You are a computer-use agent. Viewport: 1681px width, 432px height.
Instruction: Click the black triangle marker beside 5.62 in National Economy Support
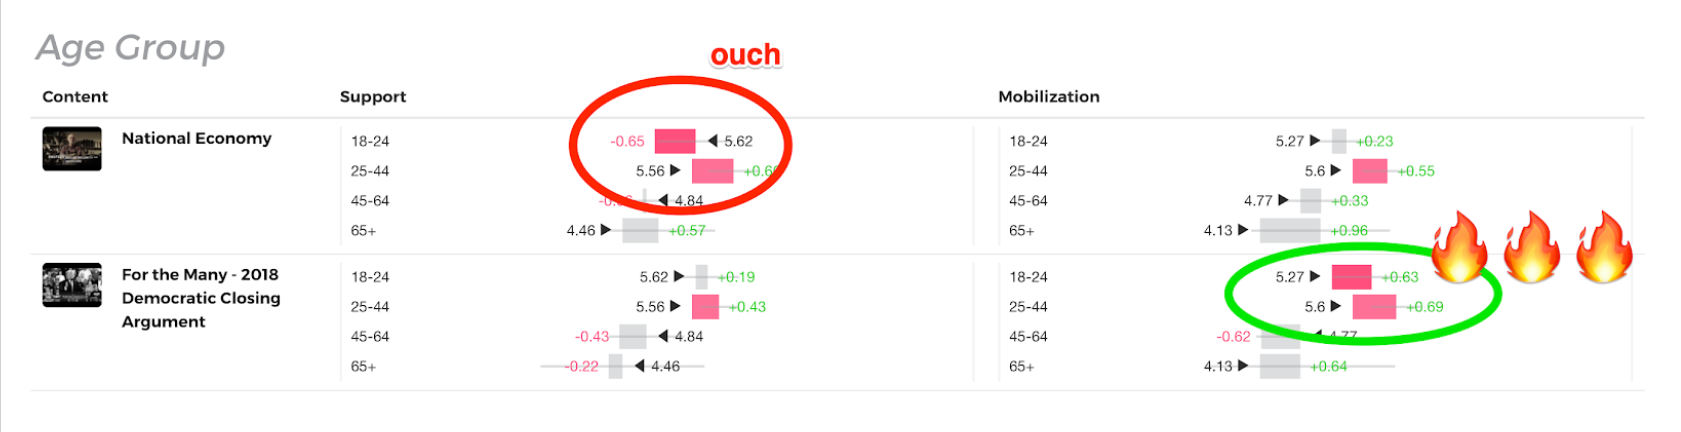coord(713,141)
